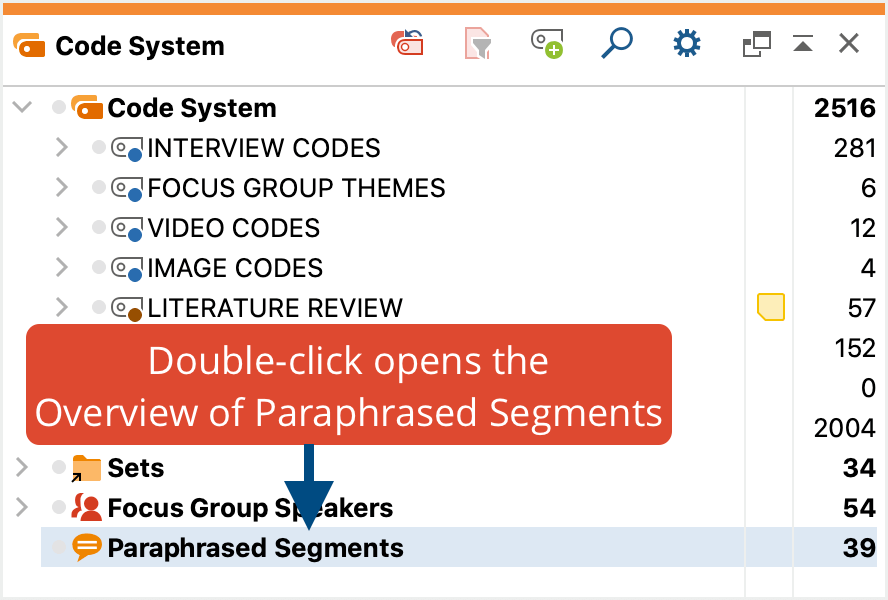Click the total count 2516
Screen dimensions: 888x600
tap(845, 108)
